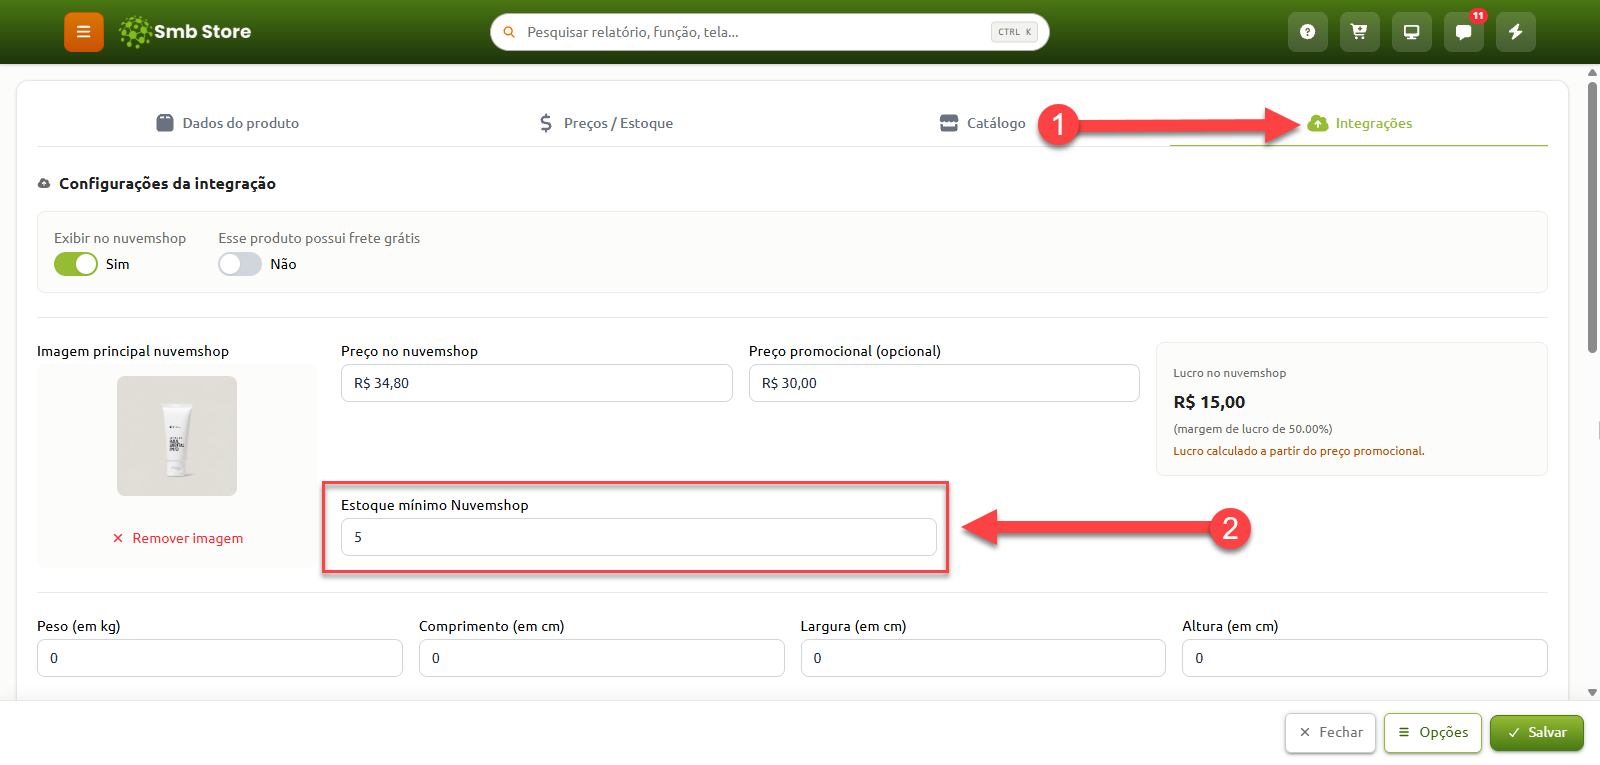1600x765 pixels.
Task: Toggle Exibir no nuvemshop switch
Action: [76, 264]
